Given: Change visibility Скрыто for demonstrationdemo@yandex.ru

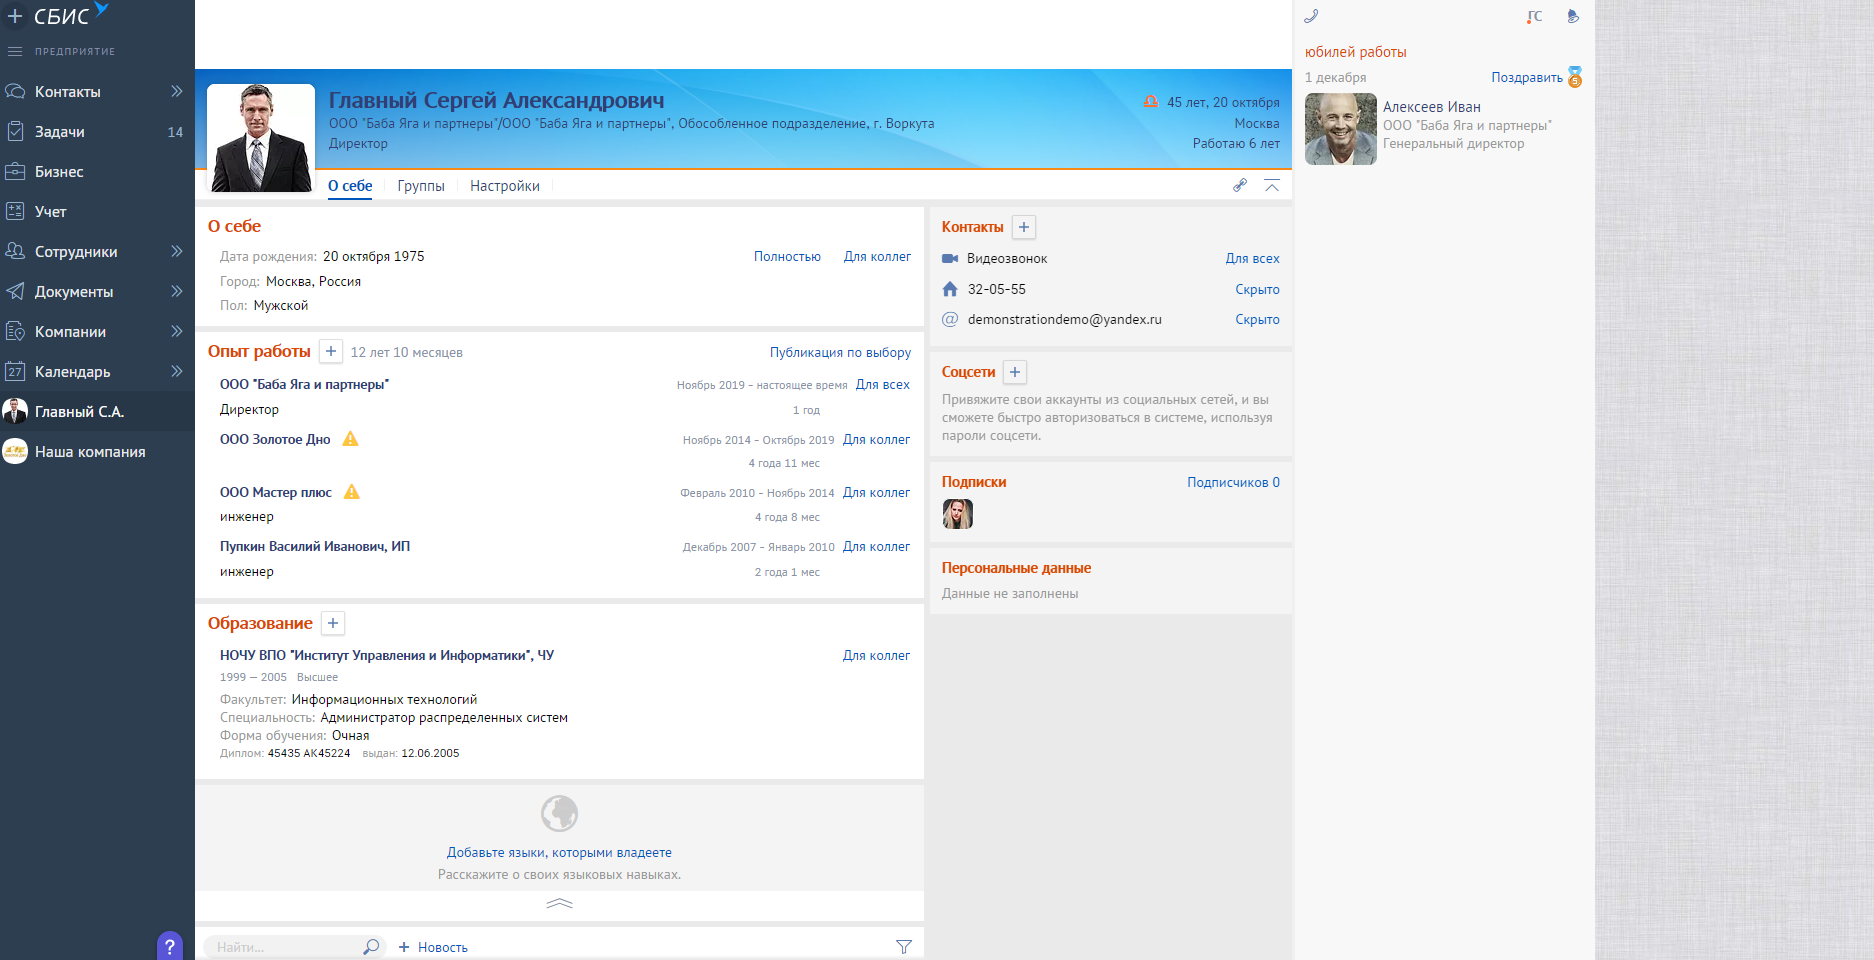Looking at the screenshot, I should point(1257,319).
